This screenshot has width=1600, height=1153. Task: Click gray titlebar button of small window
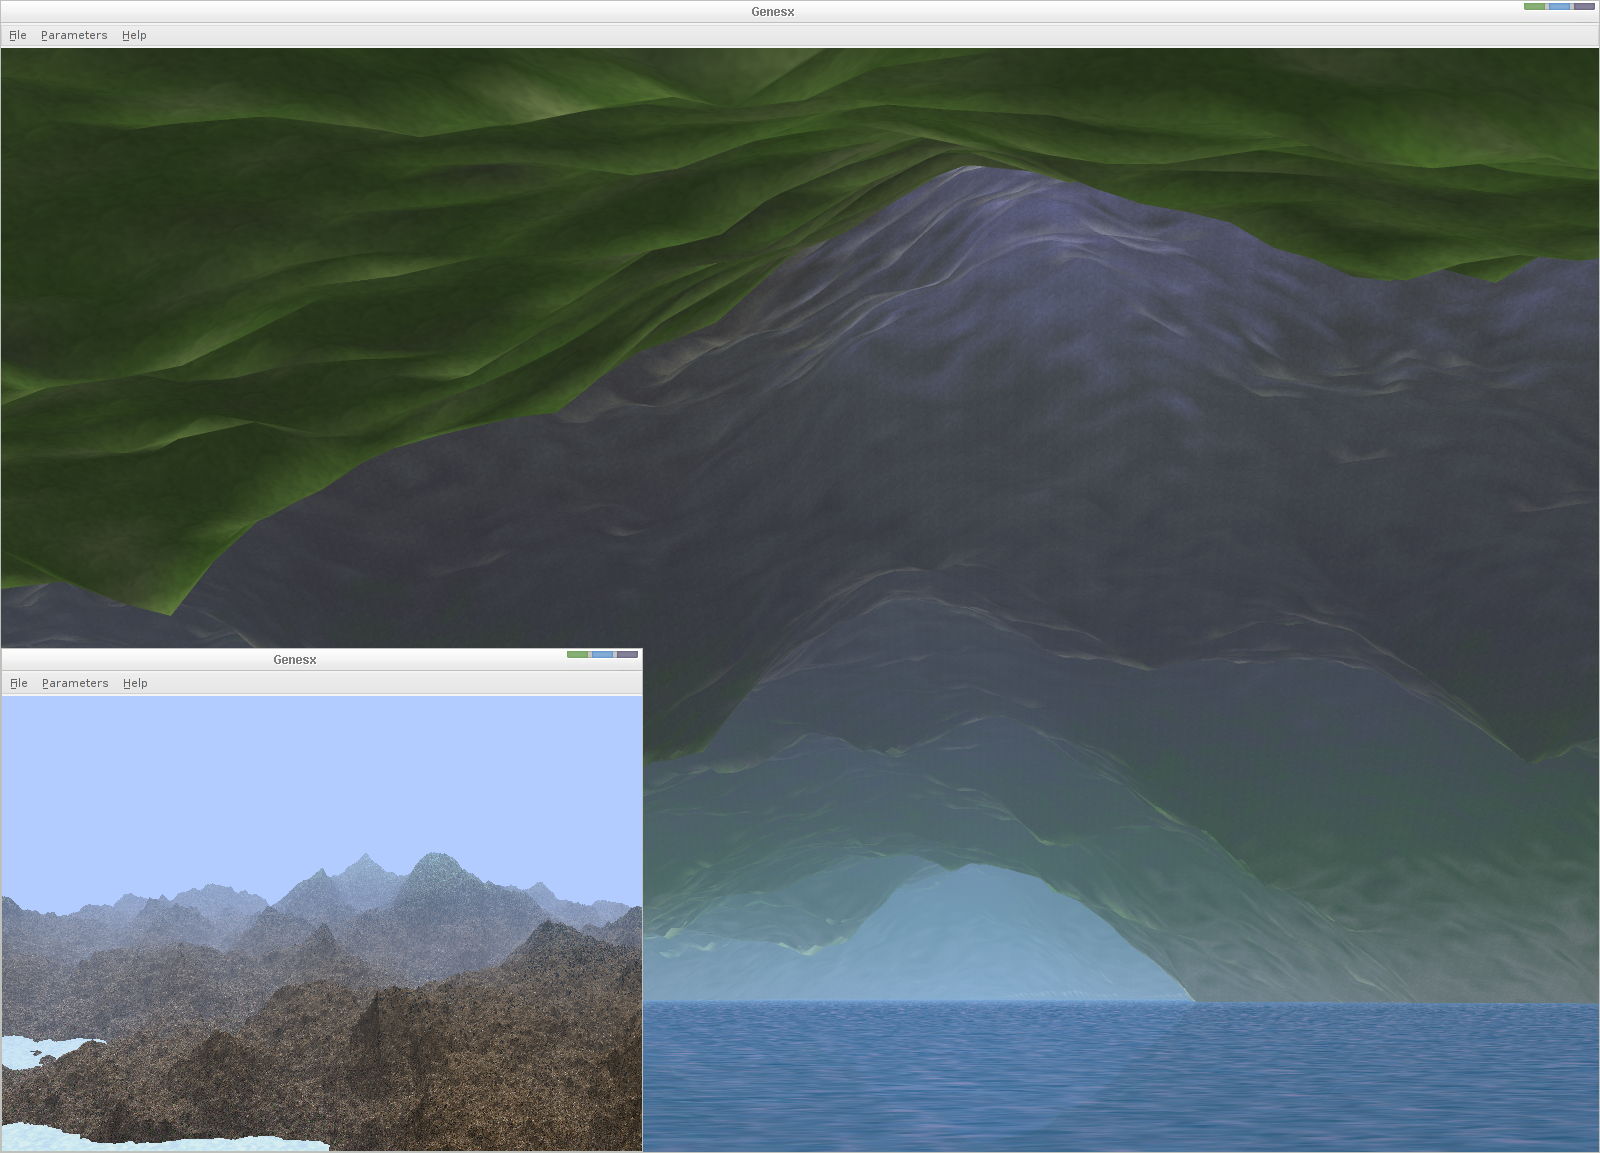[627, 655]
